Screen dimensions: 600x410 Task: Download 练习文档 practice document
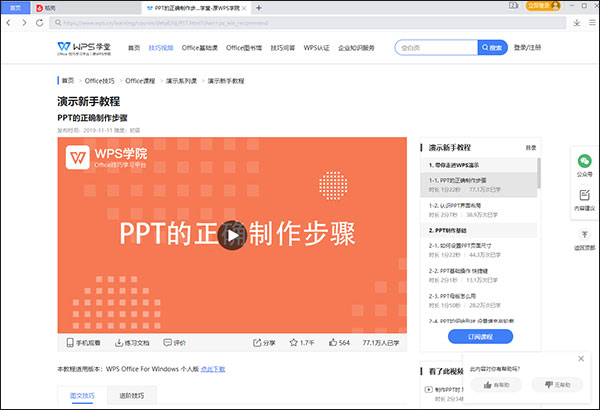[132, 343]
